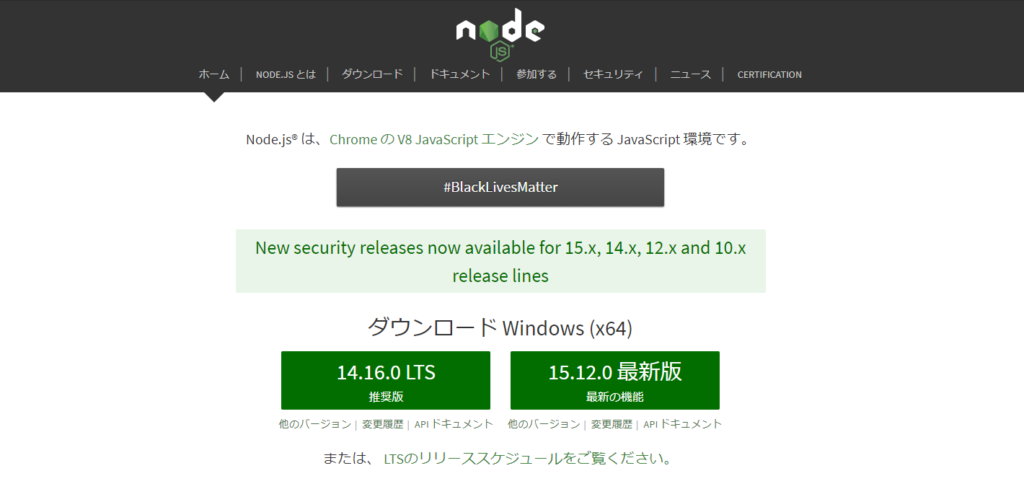
Task: Open the new security releases announcement
Action: pos(500,261)
